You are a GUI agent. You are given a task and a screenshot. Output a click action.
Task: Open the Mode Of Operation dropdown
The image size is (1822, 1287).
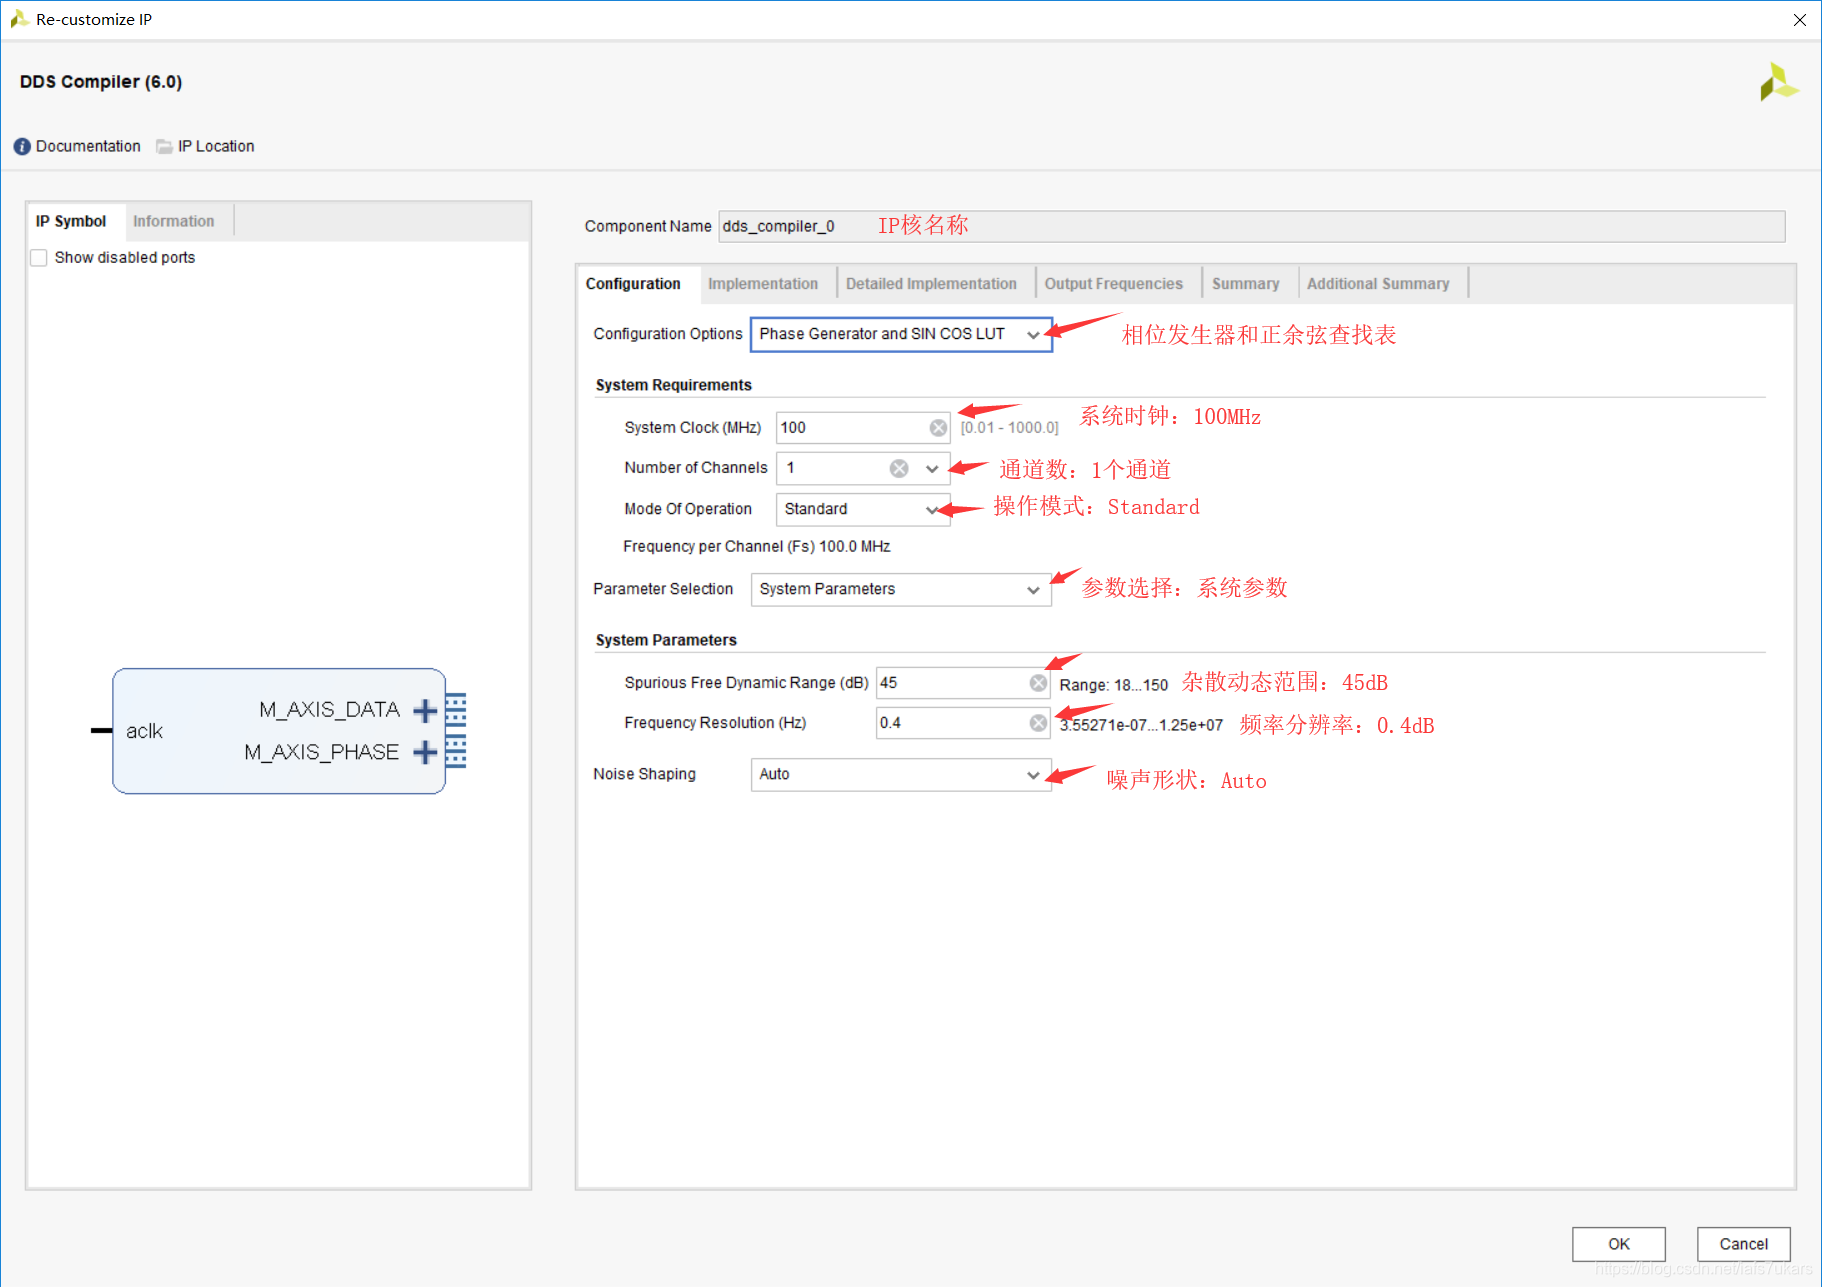(x=863, y=509)
